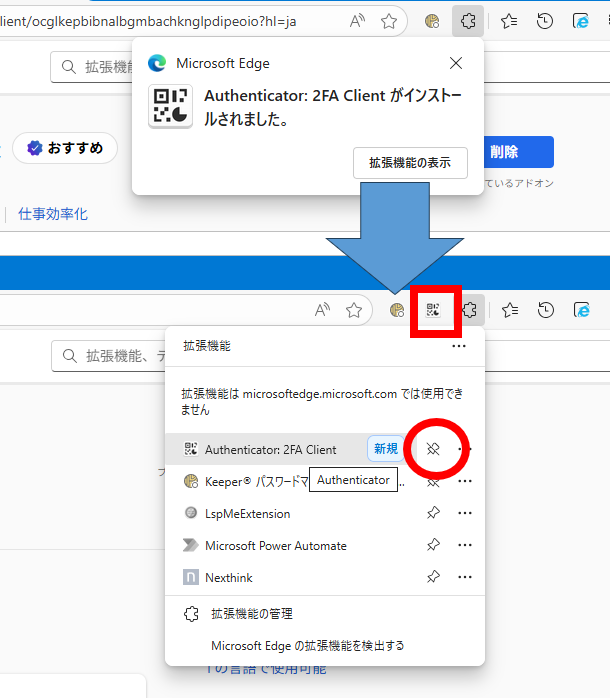Open Microsoft Edge の拡張機能を検出する
Image resolution: width=610 pixels, height=698 pixels.
307,645
